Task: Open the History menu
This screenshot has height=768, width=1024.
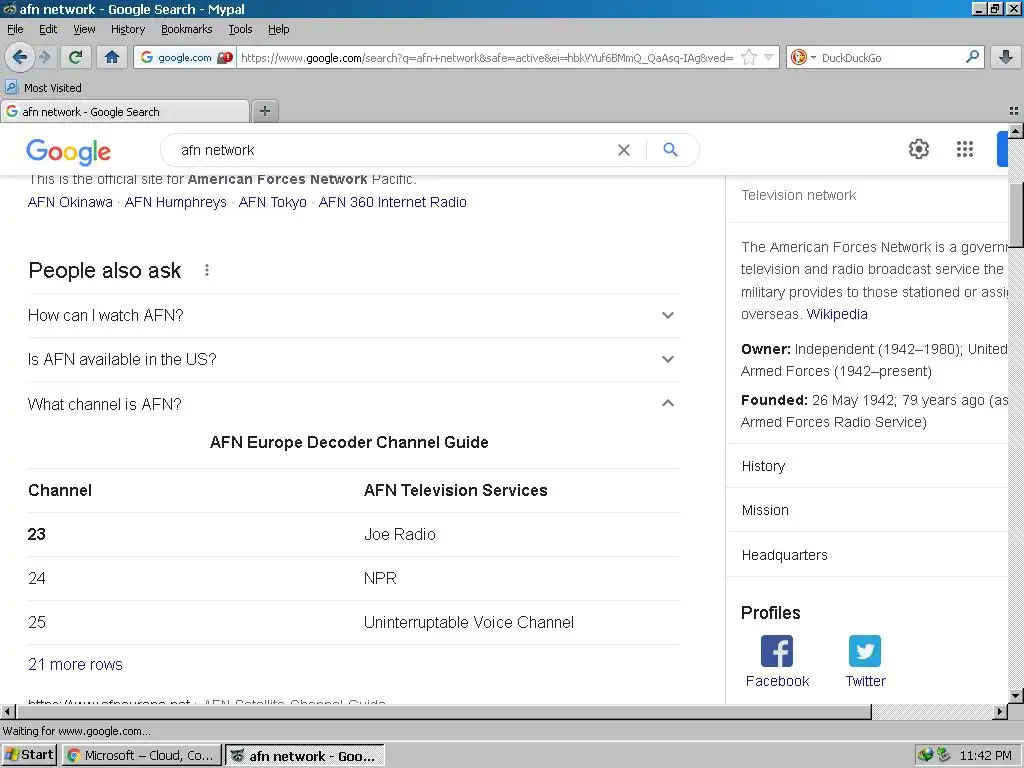Action: 128,29
